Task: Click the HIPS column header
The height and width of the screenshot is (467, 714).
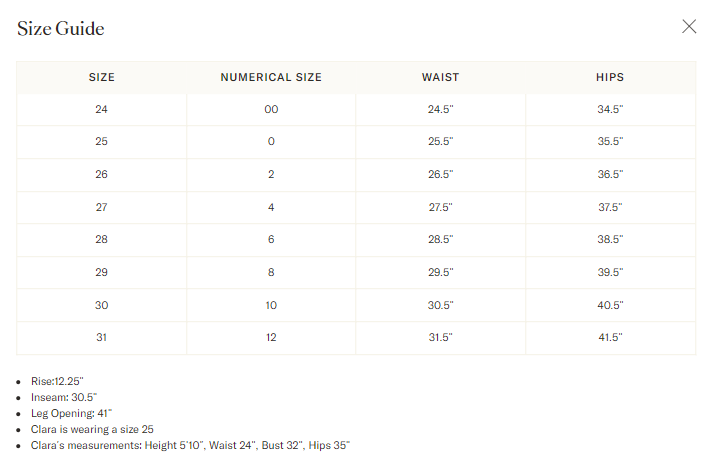Action: [610, 77]
